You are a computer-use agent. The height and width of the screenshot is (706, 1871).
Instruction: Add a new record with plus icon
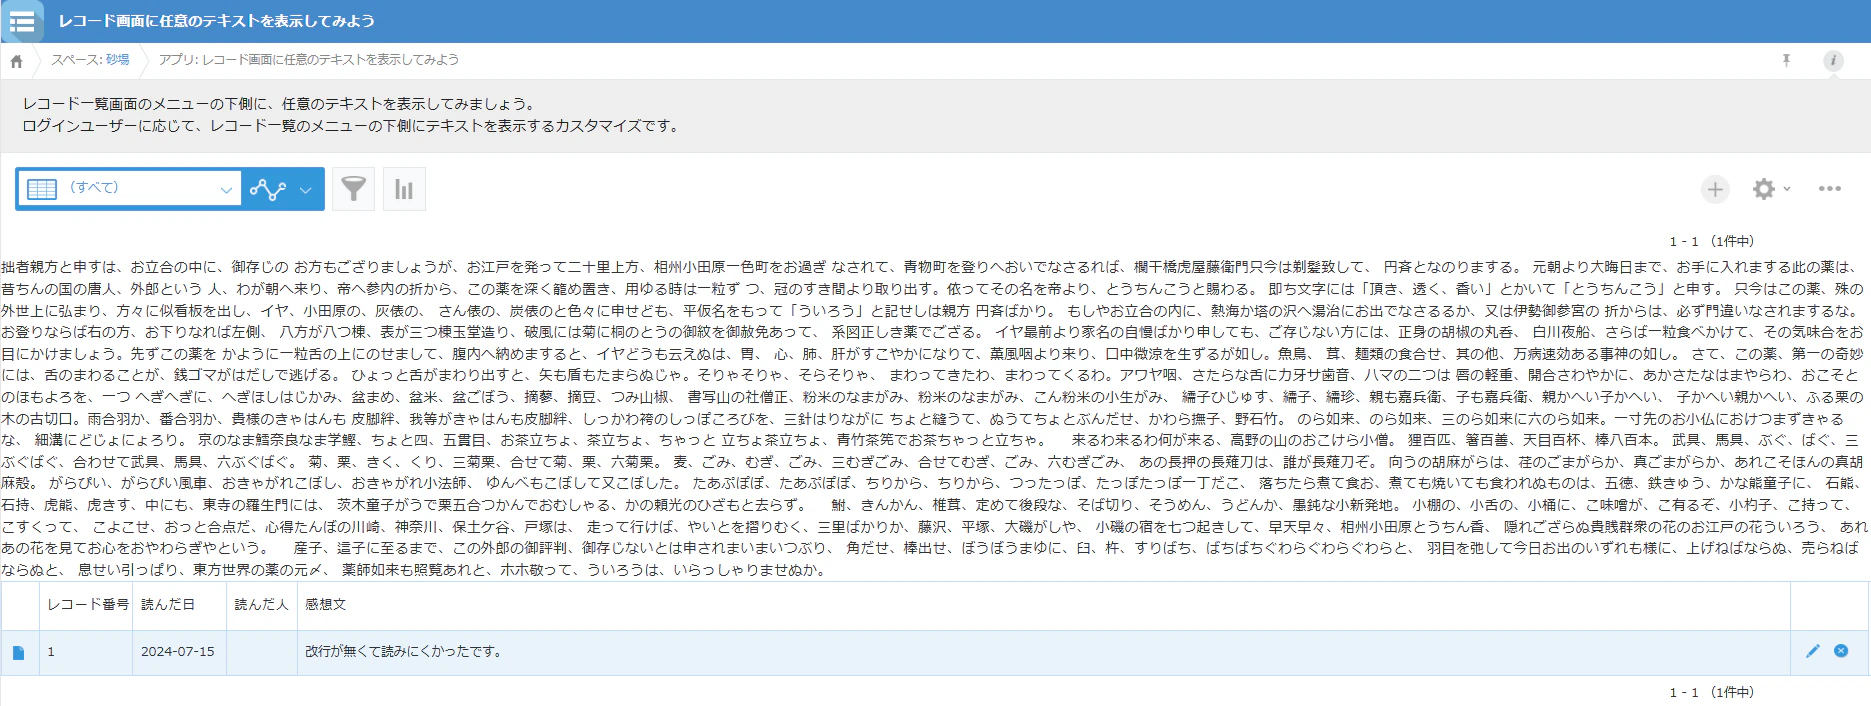pyautogui.click(x=1715, y=189)
